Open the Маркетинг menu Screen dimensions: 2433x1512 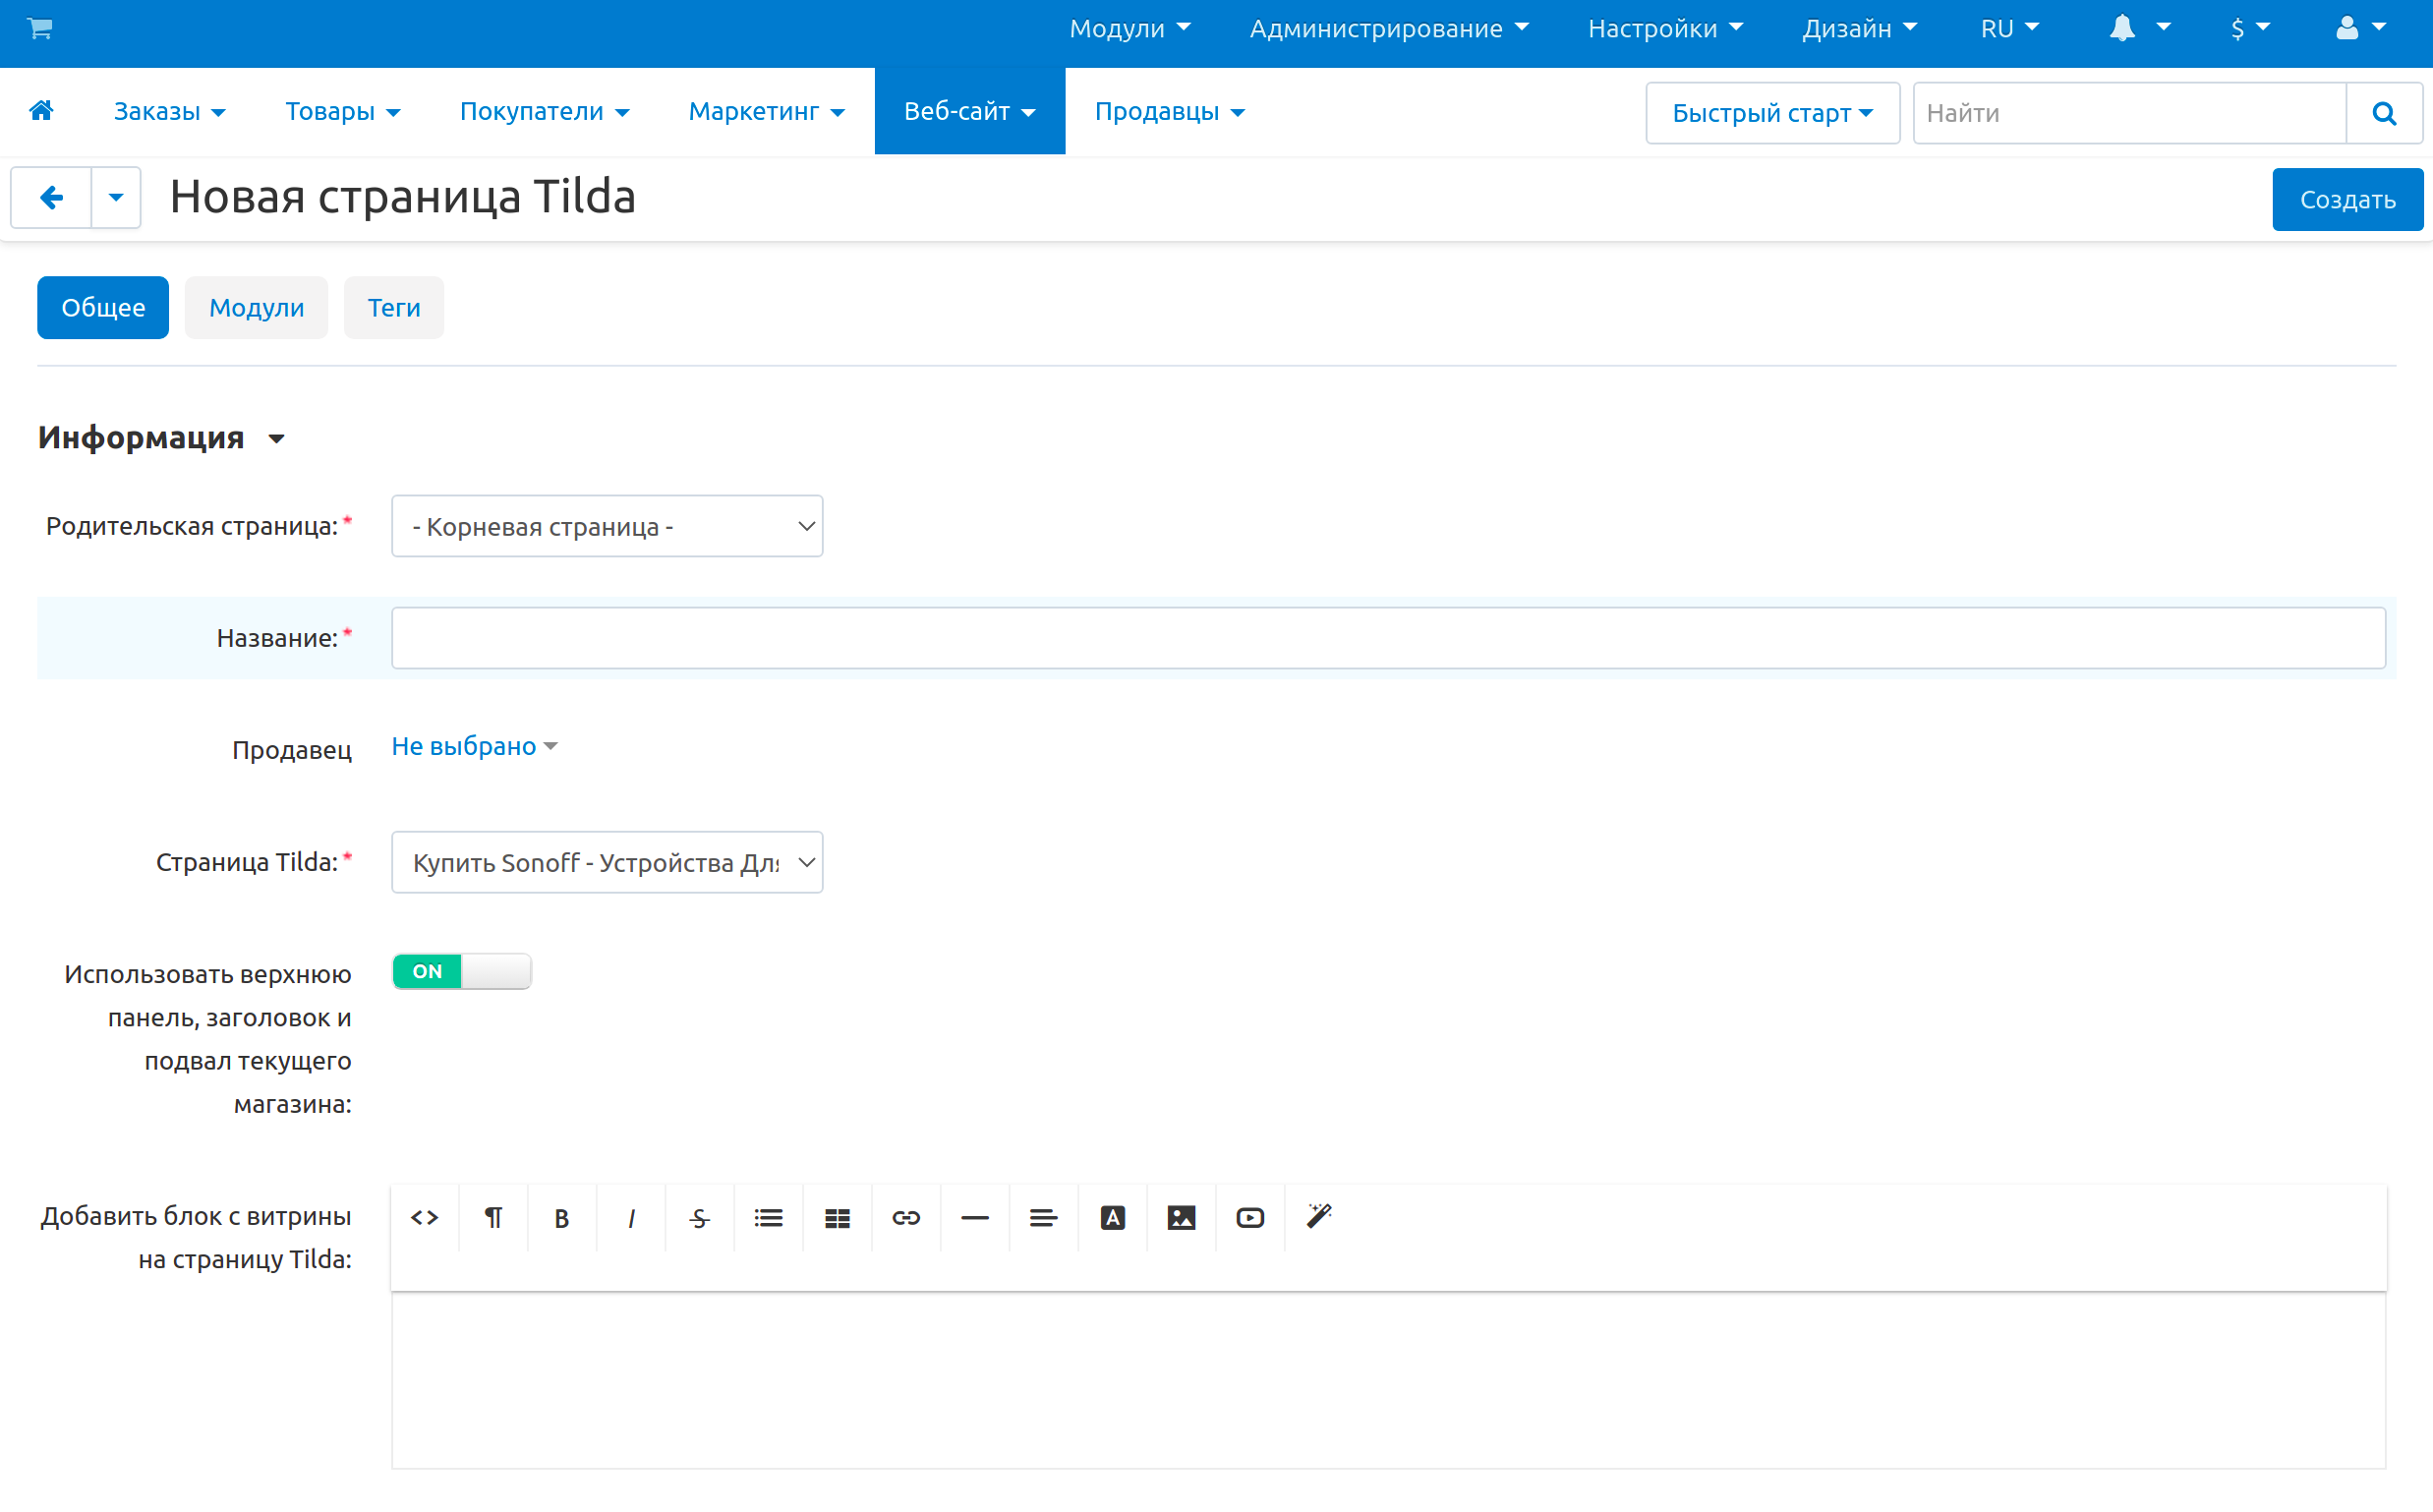(766, 111)
